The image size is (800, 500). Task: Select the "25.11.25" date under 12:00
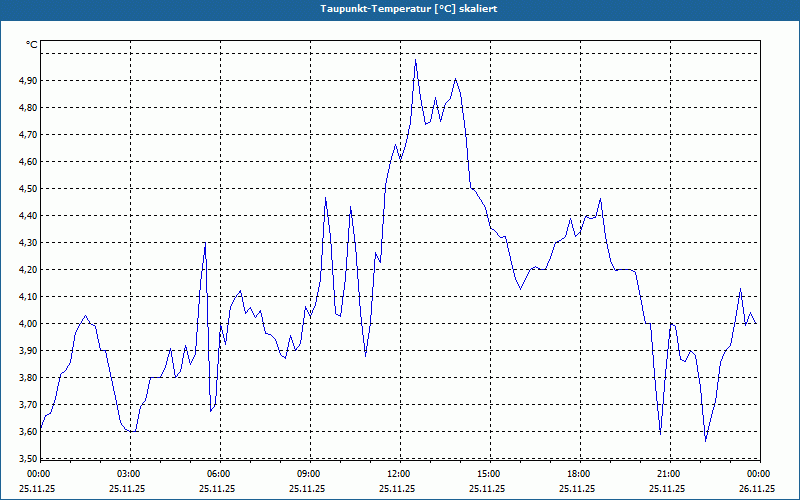398,488
